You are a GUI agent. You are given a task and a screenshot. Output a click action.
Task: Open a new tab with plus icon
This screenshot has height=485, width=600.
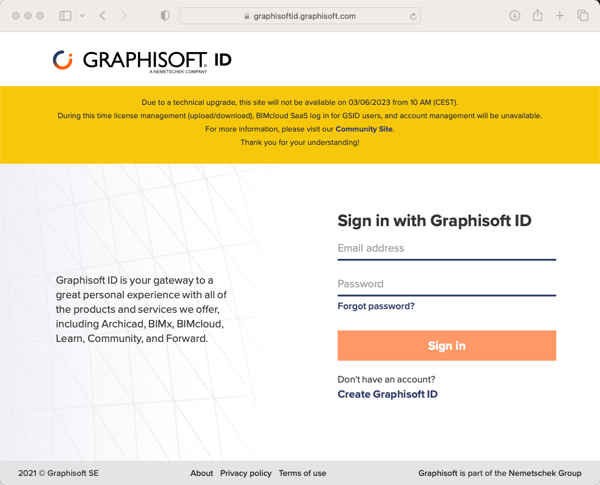[x=559, y=16]
